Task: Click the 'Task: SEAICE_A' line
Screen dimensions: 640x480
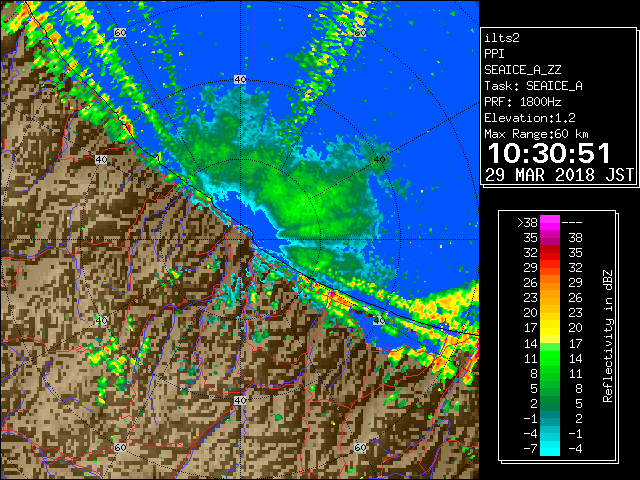Action: 533,86
